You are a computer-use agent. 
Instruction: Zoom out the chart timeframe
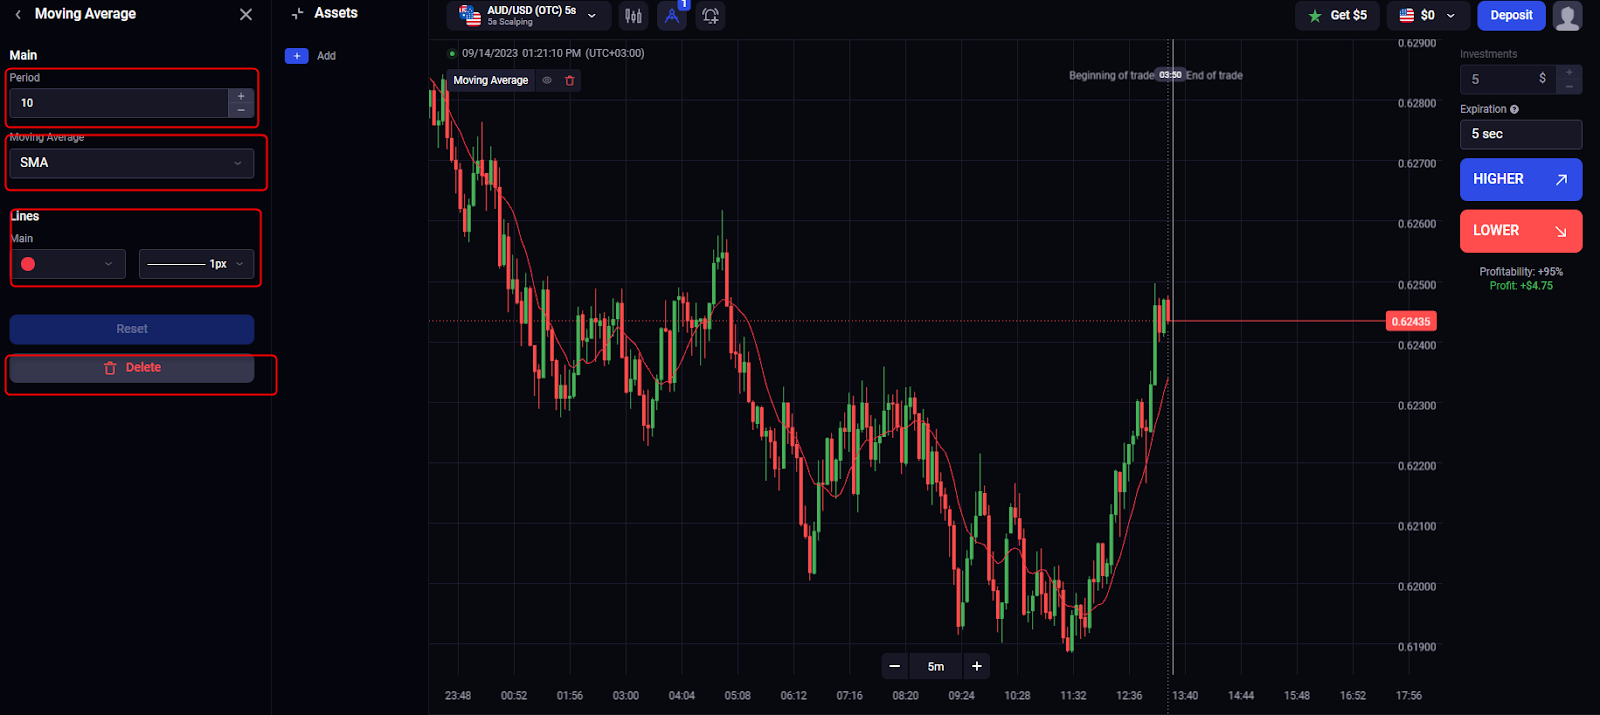(895, 666)
